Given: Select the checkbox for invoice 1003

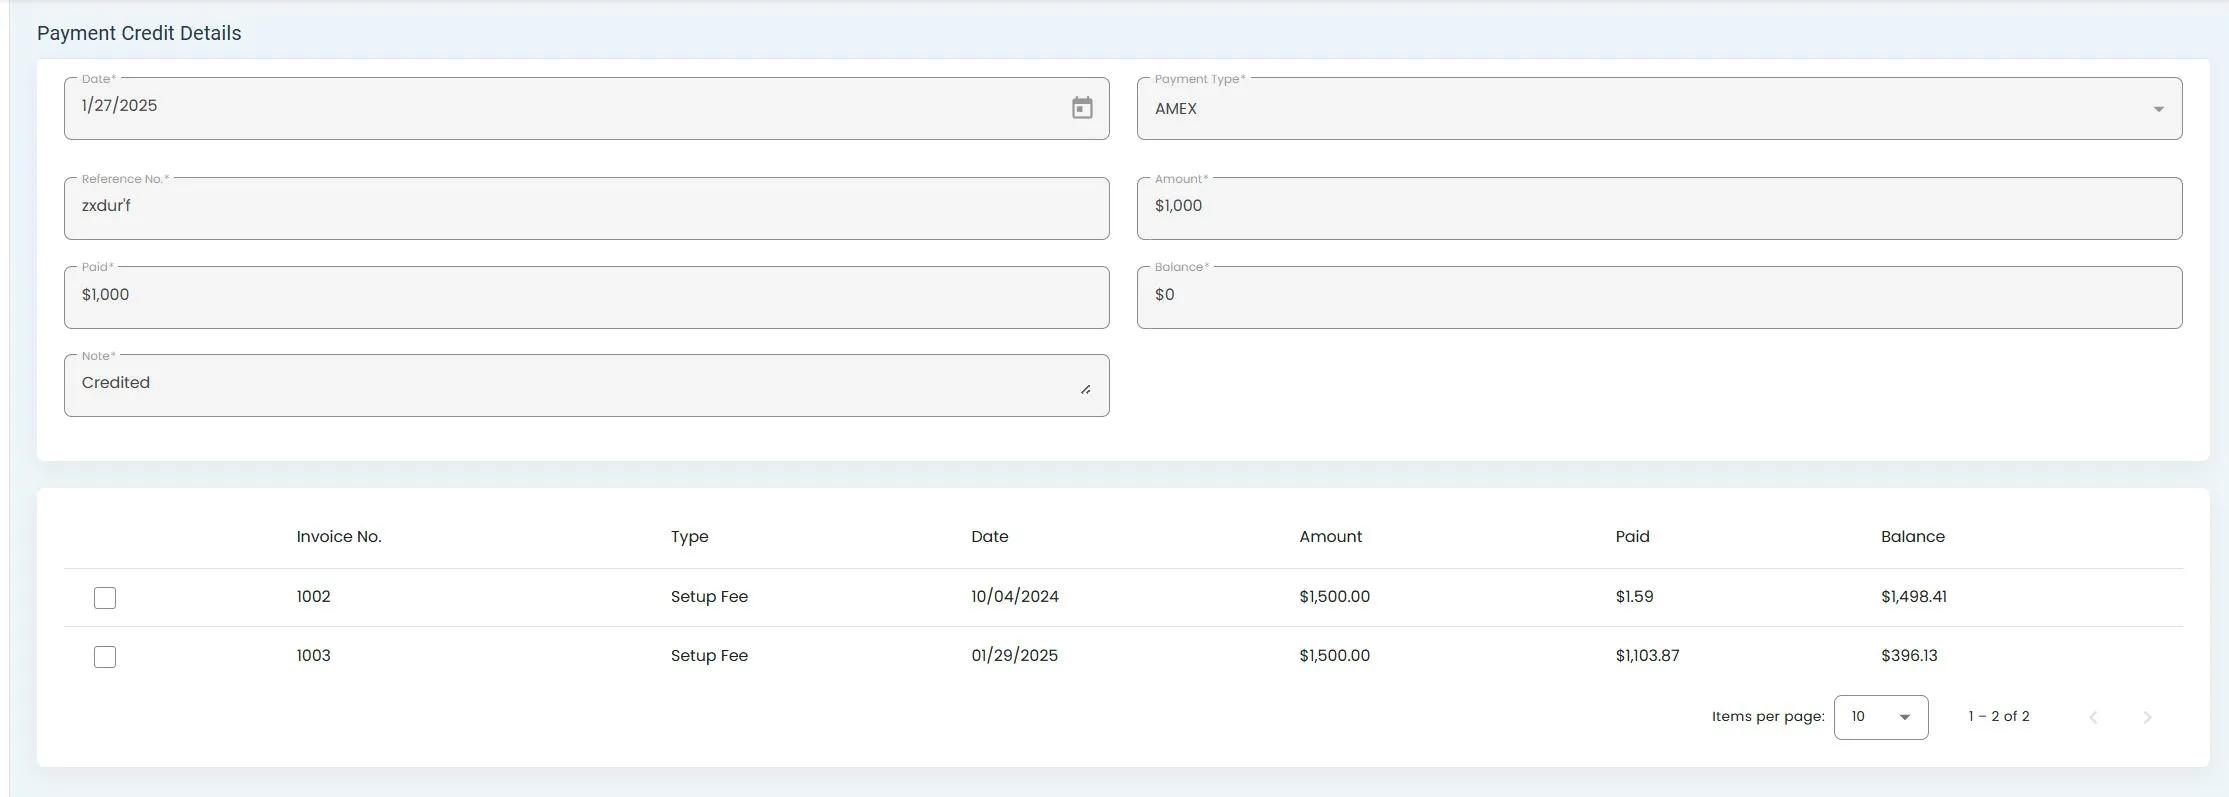Looking at the screenshot, I should coord(105,657).
